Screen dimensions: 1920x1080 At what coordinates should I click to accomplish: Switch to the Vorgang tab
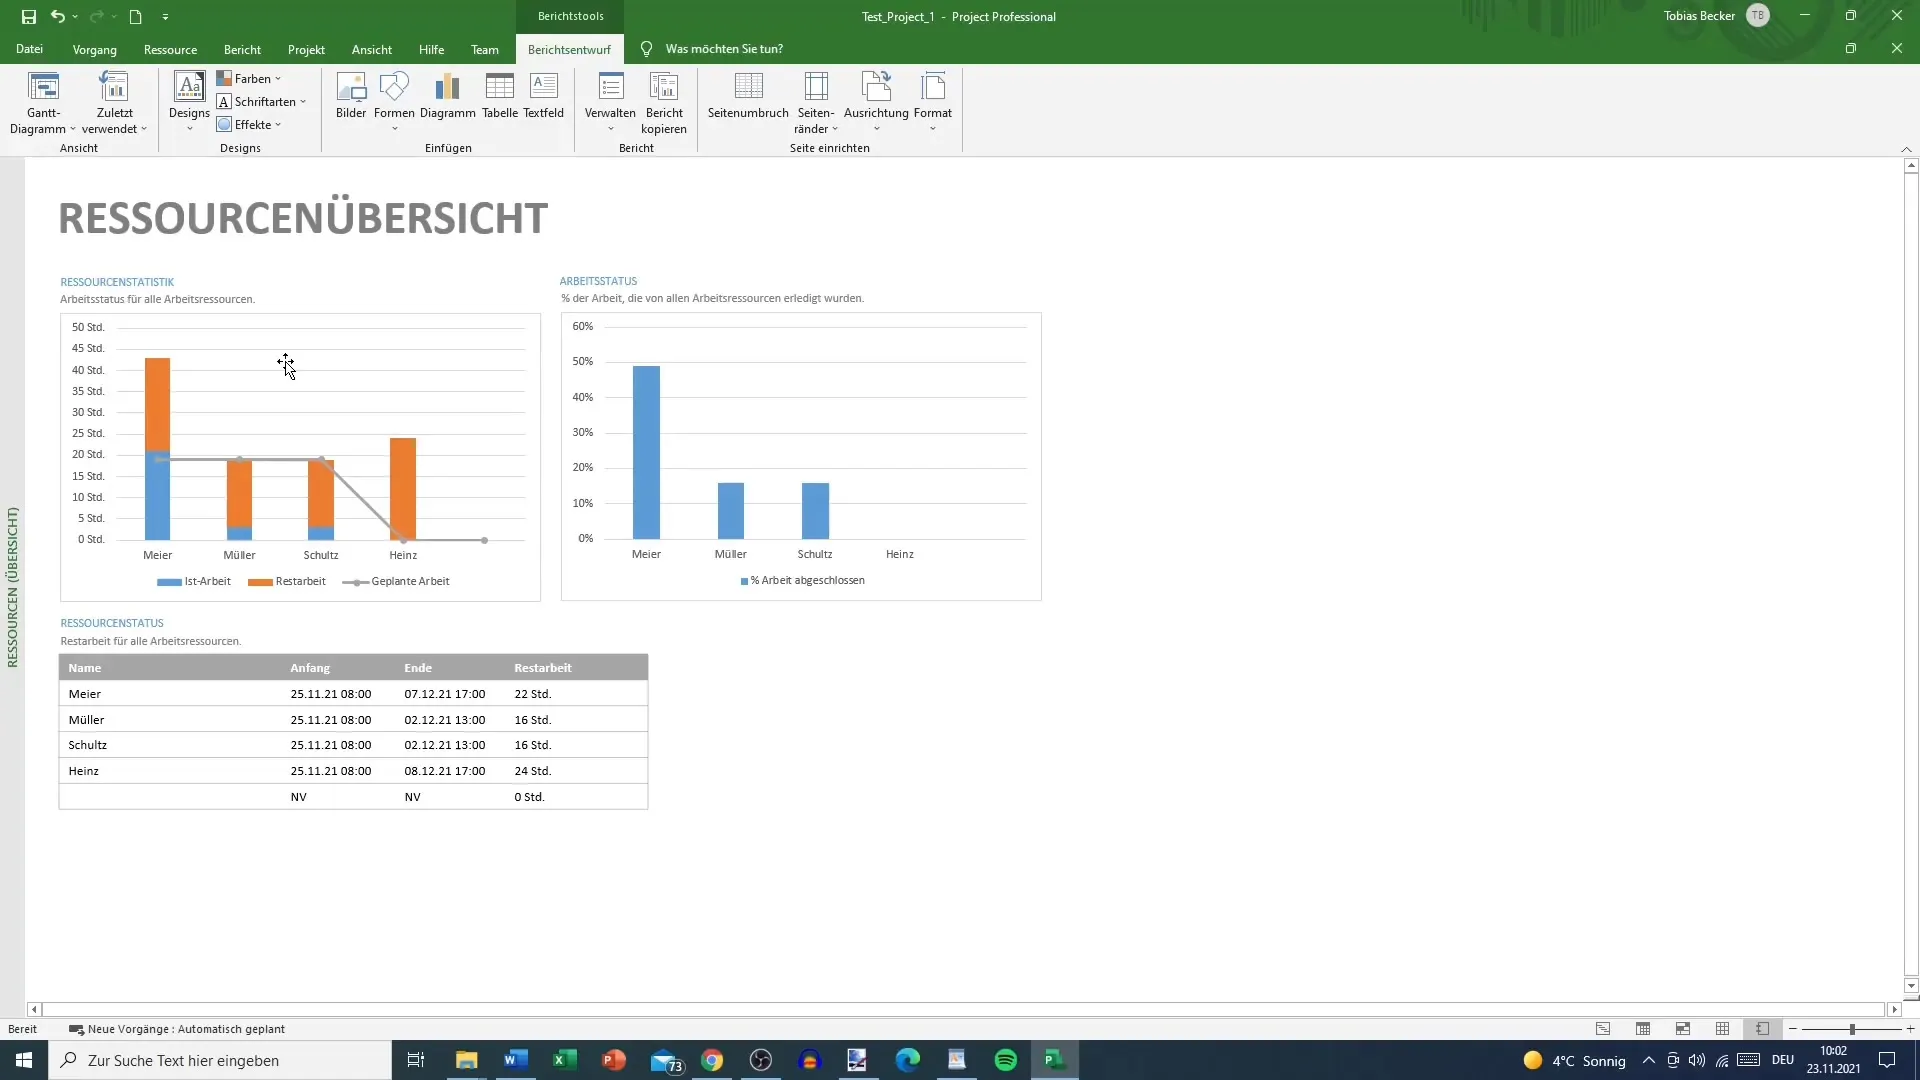[94, 49]
